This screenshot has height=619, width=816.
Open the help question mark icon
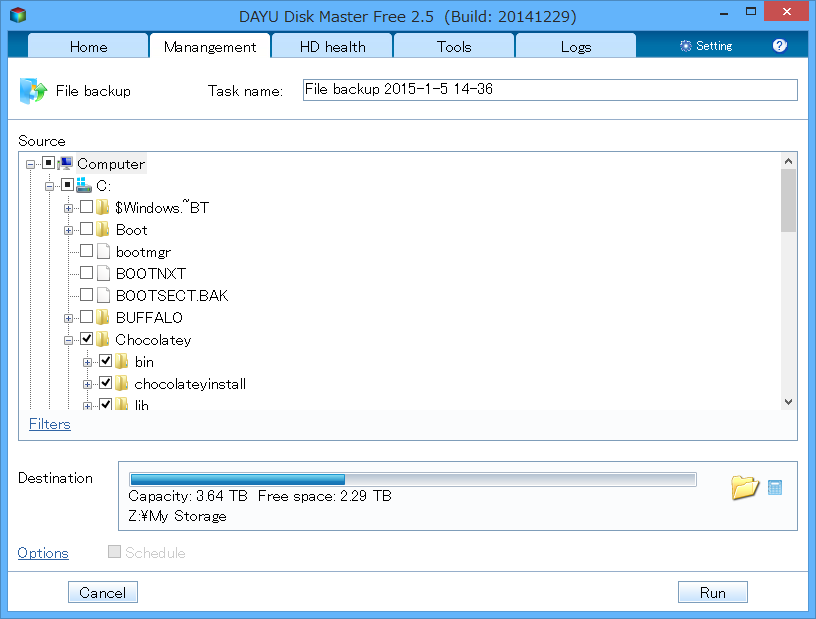click(780, 46)
